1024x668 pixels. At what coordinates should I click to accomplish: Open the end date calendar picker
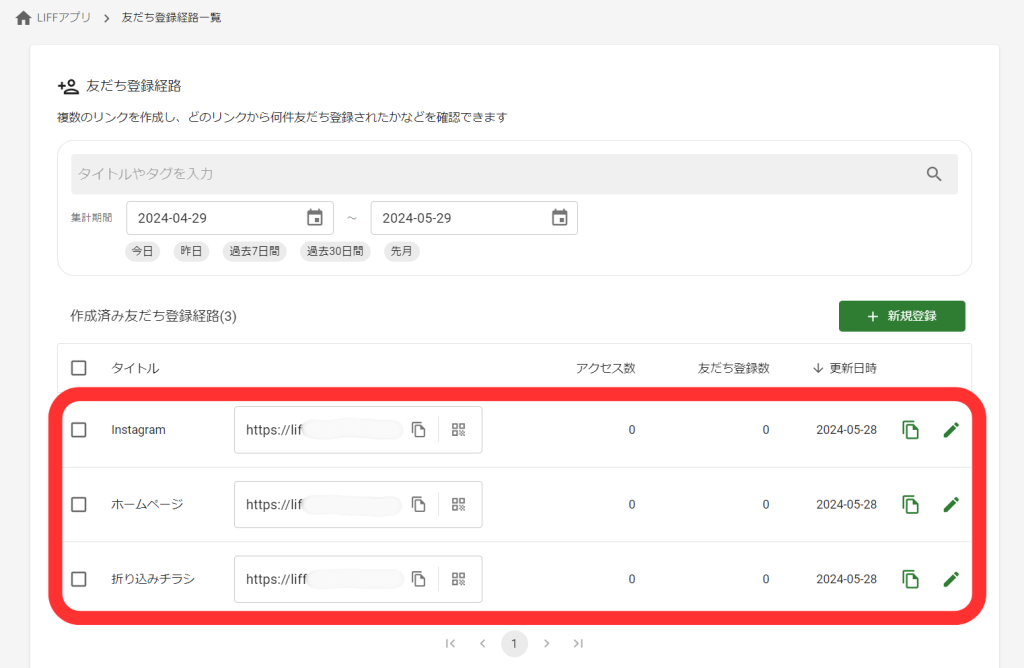pyautogui.click(x=560, y=217)
